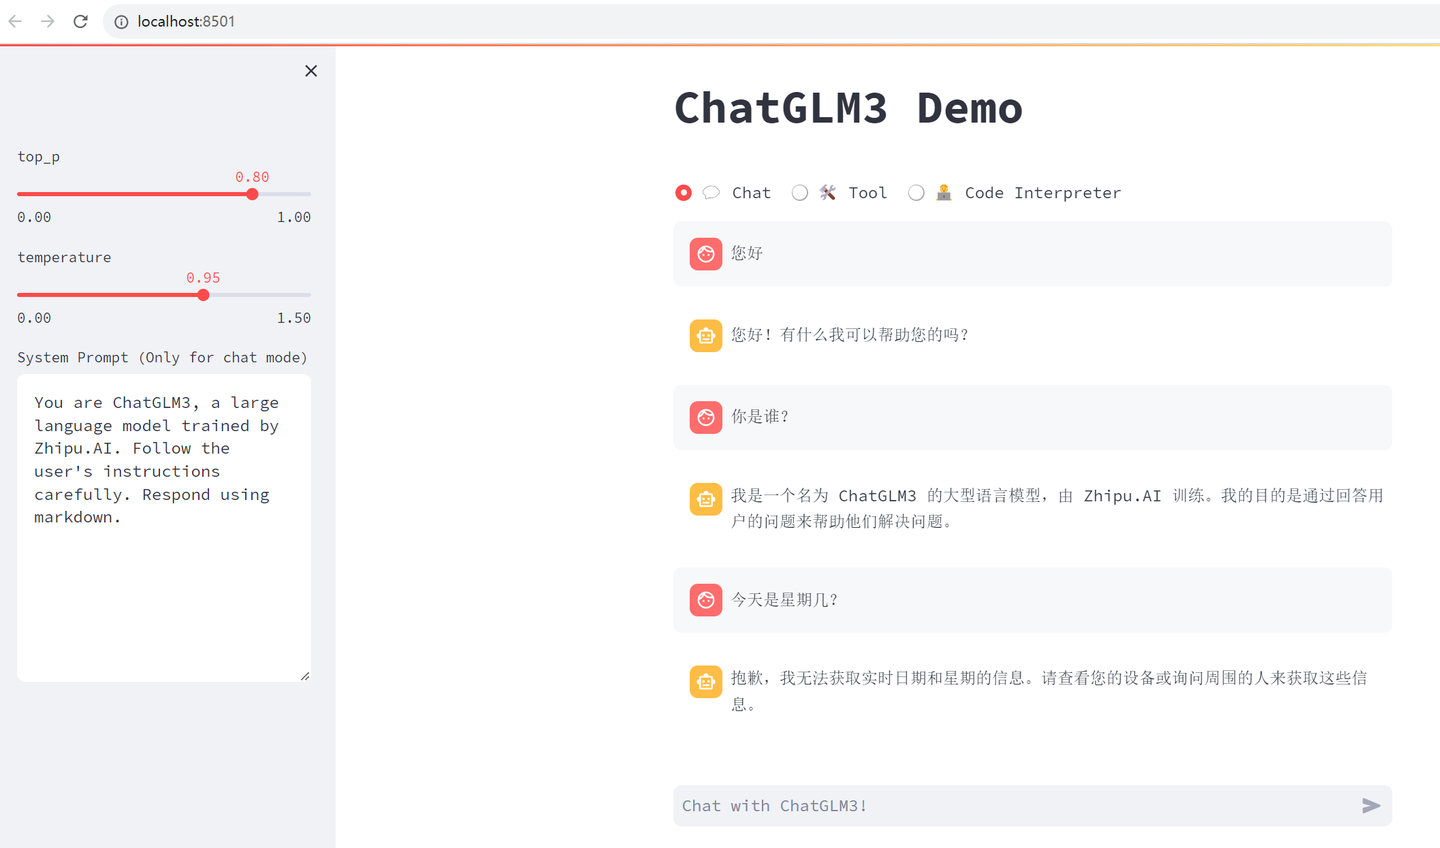Click the ChatGLM3 Demo heading
1440x848 pixels.
coord(848,108)
